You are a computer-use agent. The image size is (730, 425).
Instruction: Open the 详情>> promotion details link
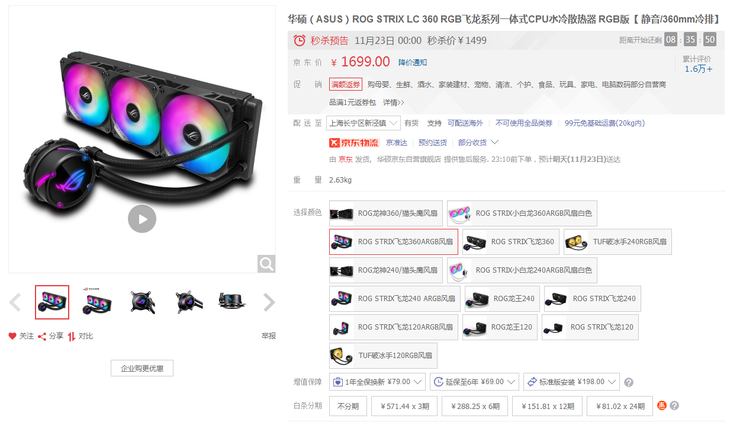[393, 102]
